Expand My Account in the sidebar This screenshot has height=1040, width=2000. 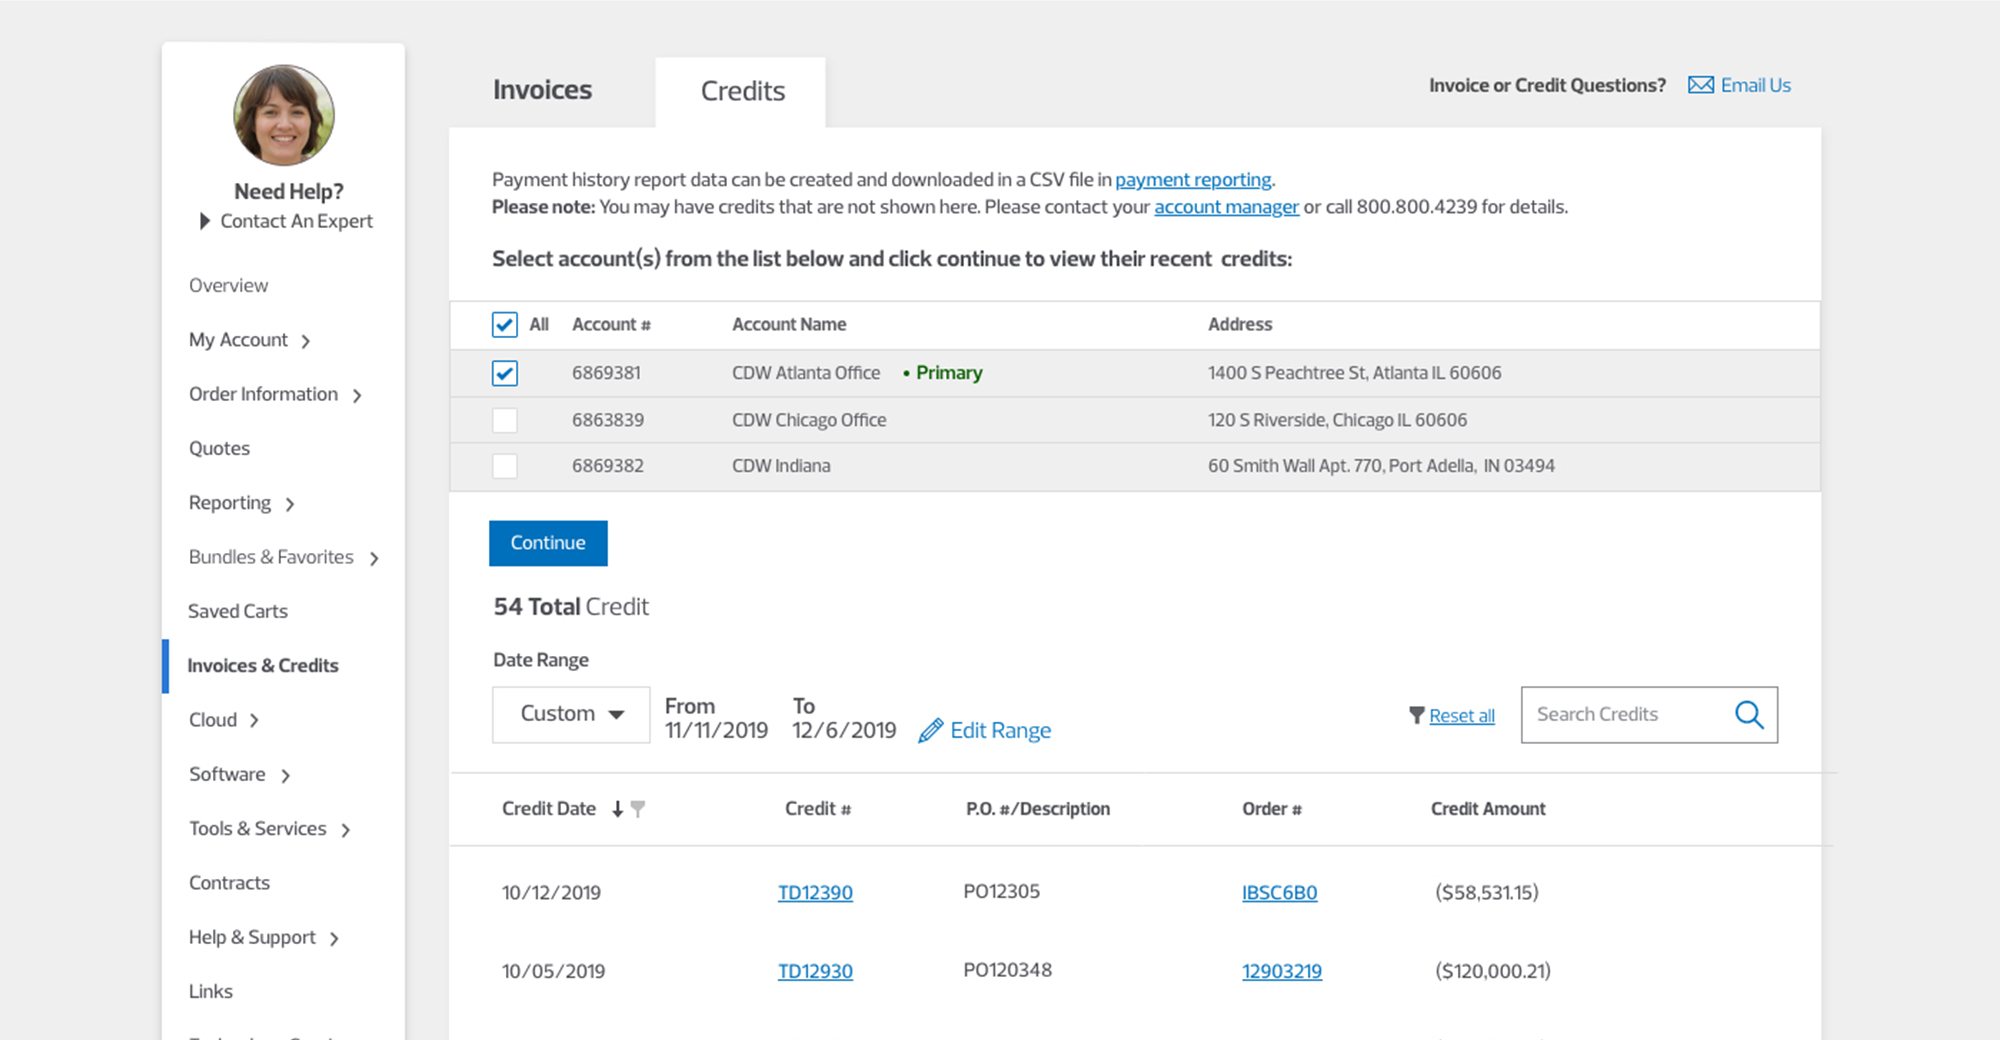coord(305,341)
